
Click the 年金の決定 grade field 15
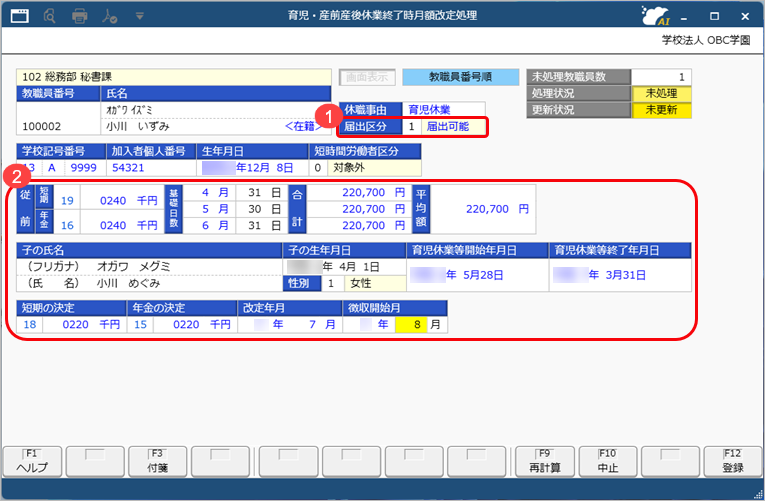pos(141,324)
